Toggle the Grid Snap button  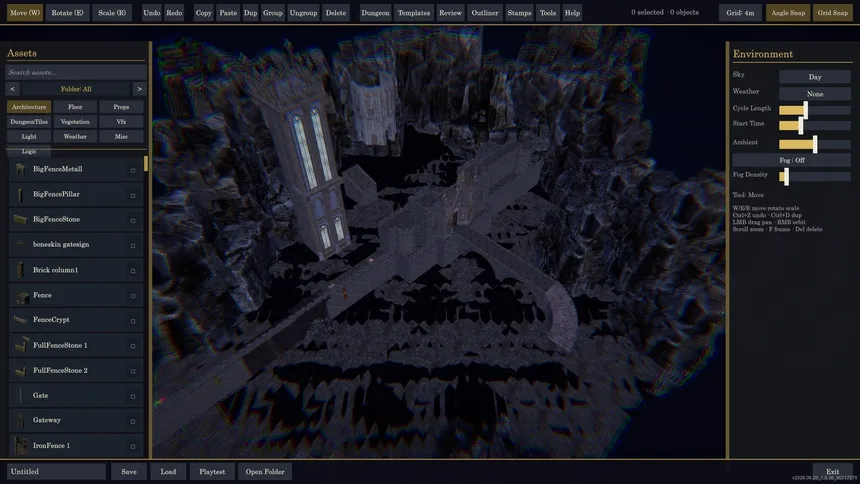point(832,13)
